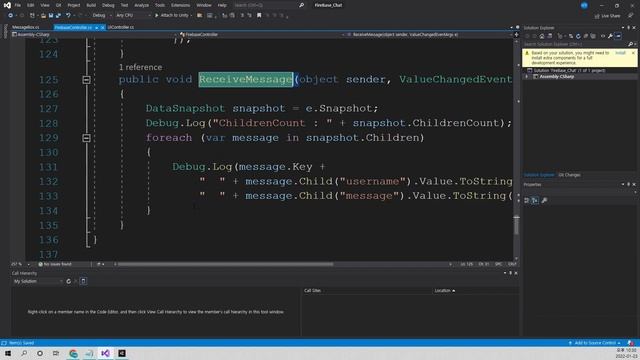640x360 pixels.
Task: Click the No issues found indicator
Action: (55, 264)
